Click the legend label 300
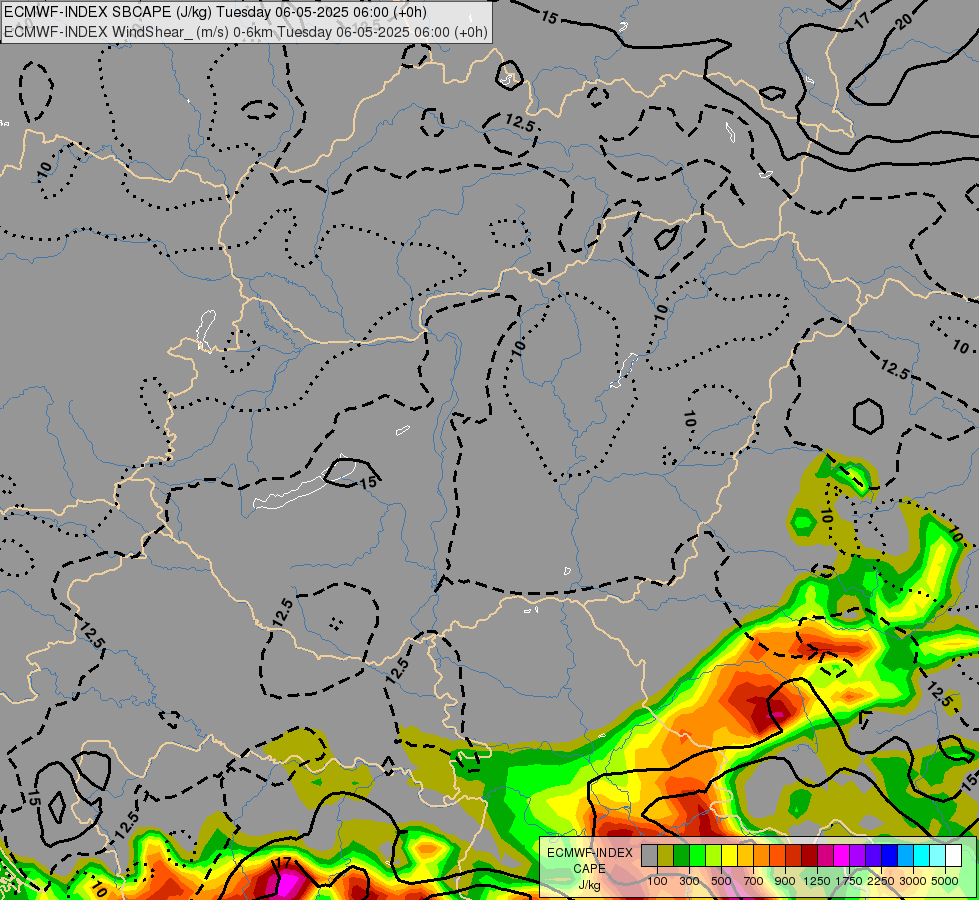The image size is (979, 900). (689, 881)
